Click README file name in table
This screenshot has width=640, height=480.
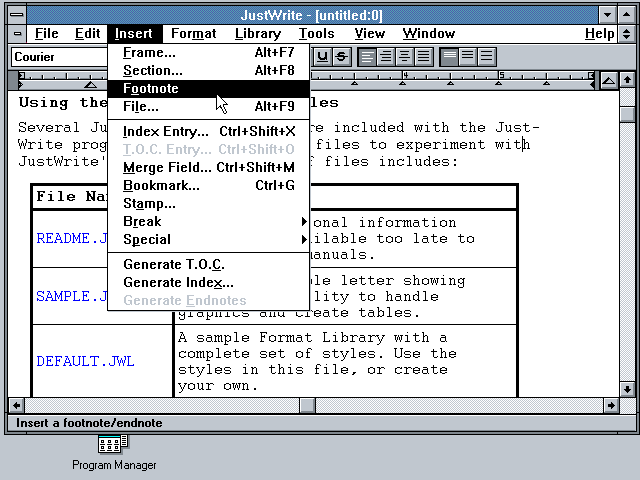tap(71, 238)
